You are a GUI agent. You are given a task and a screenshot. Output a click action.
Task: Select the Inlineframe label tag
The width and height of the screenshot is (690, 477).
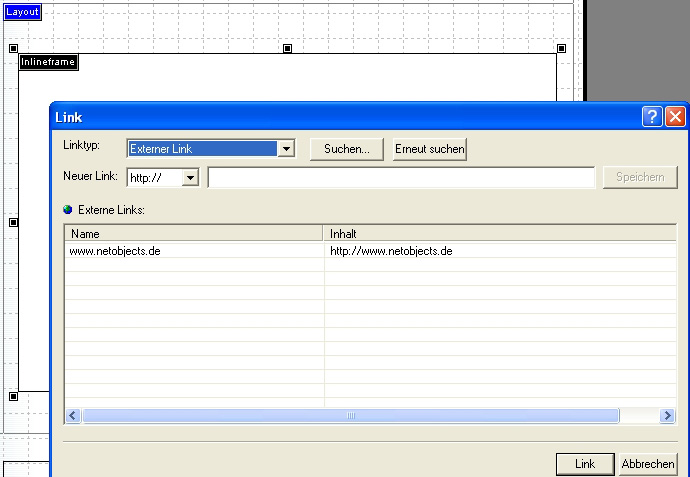click(x=48, y=62)
